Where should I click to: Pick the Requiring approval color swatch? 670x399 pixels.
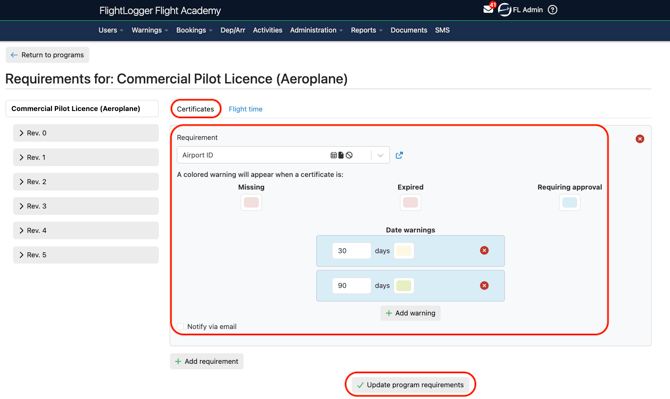click(x=570, y=202)
